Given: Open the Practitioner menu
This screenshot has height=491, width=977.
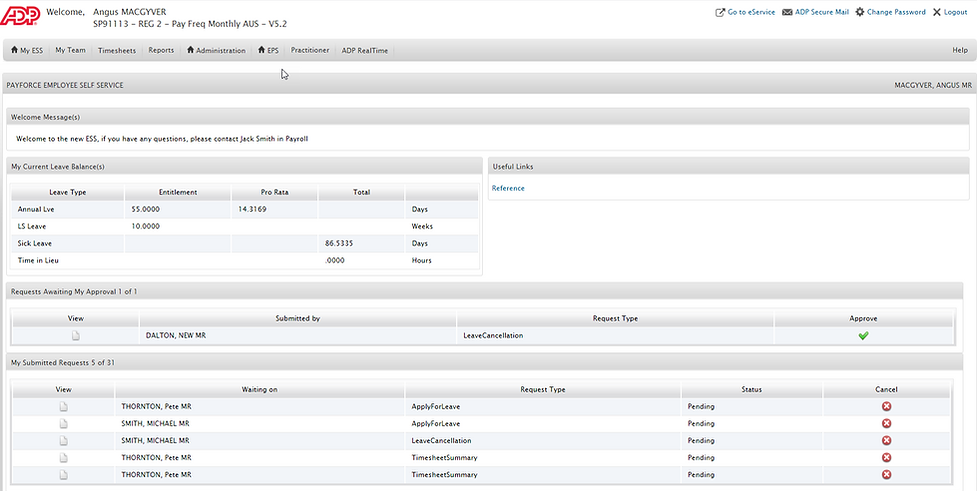Looking at the screenshot, I should (x=310, y=50).
